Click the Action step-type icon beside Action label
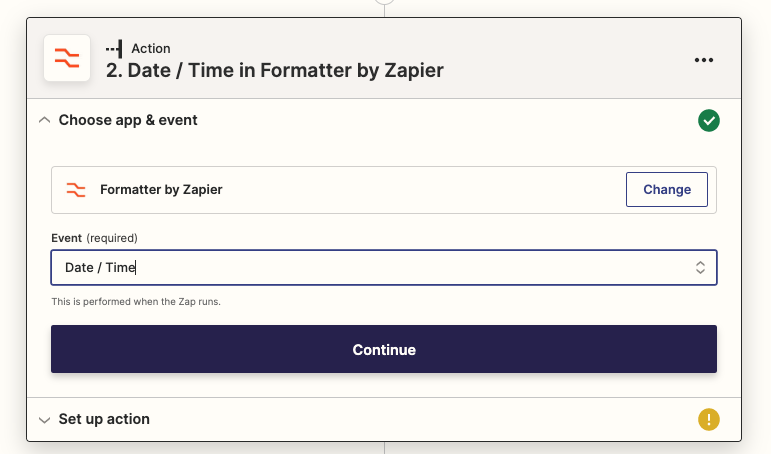 (114, 48)
